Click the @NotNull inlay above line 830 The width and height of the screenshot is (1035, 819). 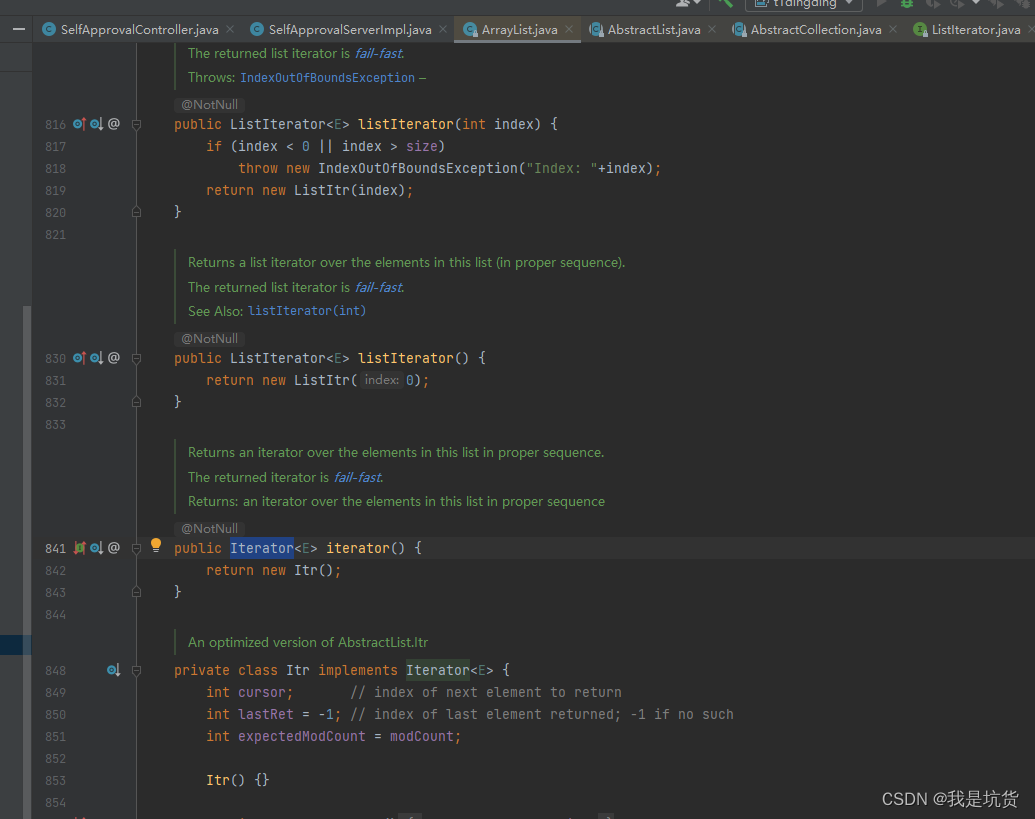[209, 339]
